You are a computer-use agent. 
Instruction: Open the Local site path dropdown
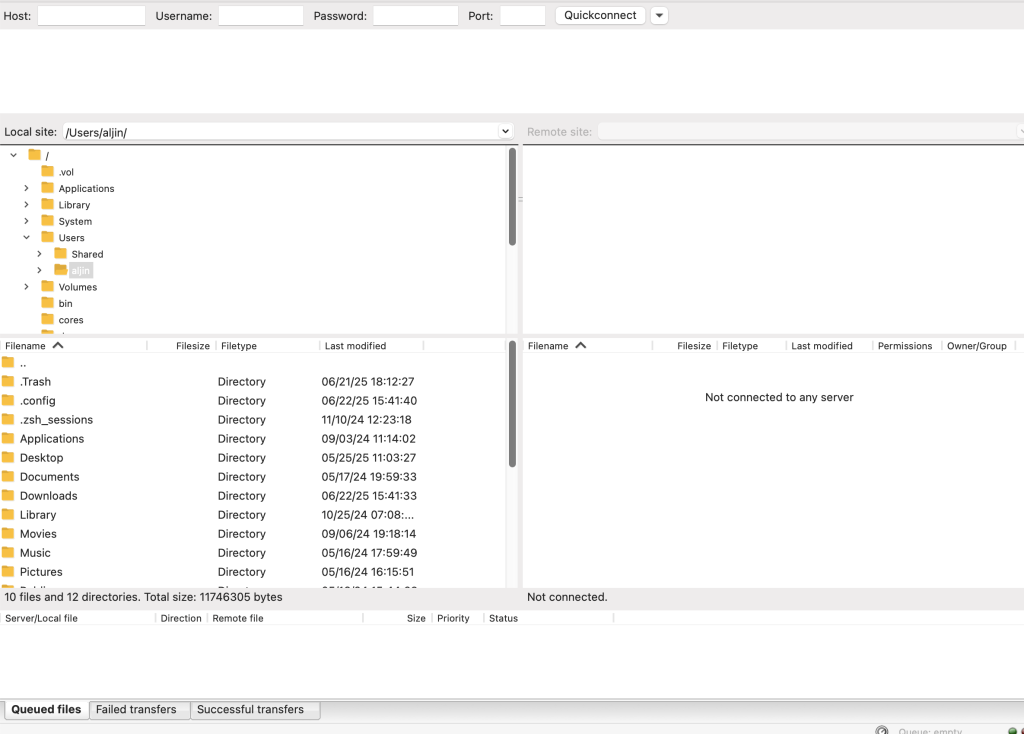click(x=506, y=131)
